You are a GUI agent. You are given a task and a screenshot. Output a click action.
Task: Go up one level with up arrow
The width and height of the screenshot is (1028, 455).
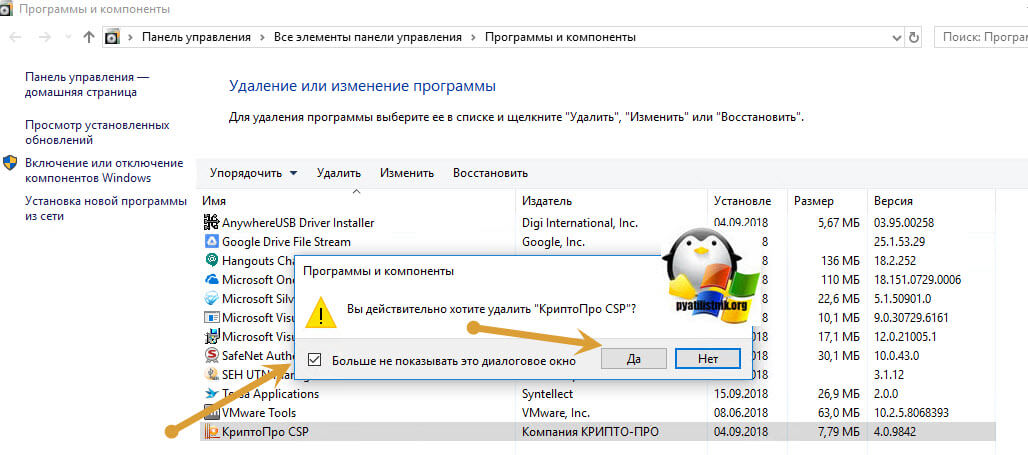point(89,37)
